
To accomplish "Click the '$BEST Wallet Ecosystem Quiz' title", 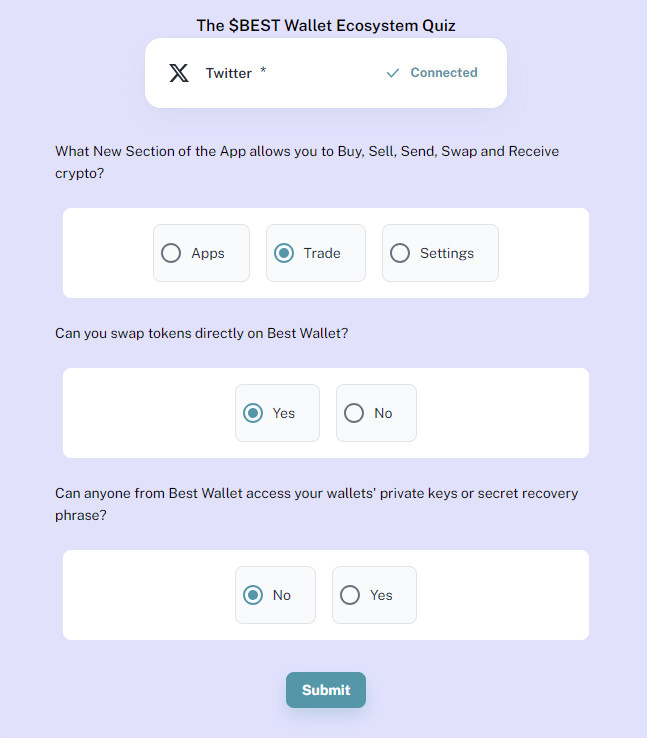I will point(326,25).
